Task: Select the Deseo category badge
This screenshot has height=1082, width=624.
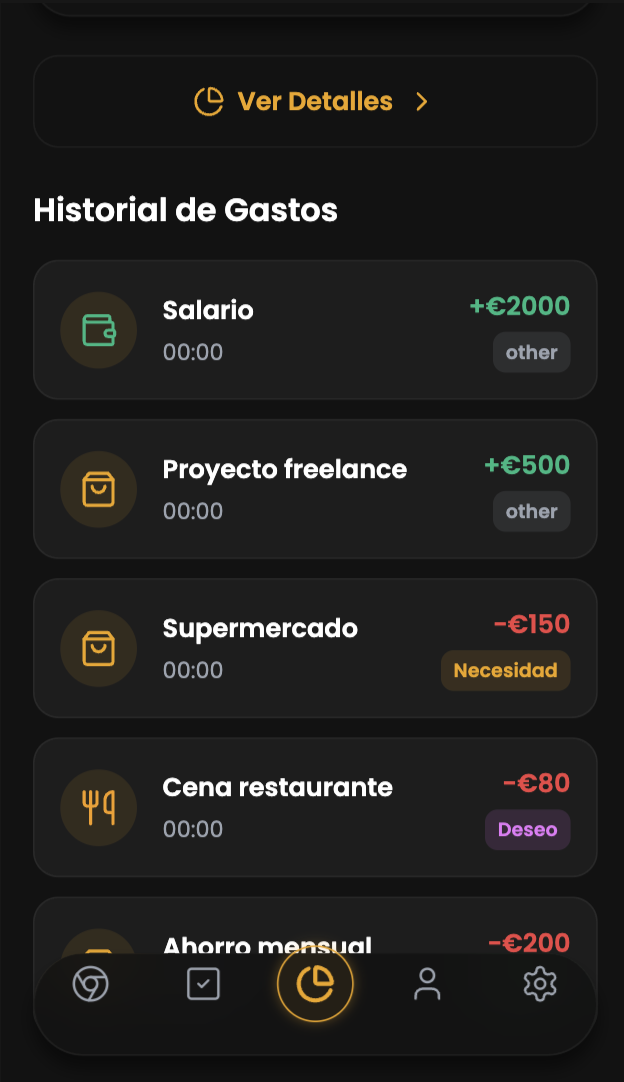Action: pyautogui.click(x=527, y=829)
